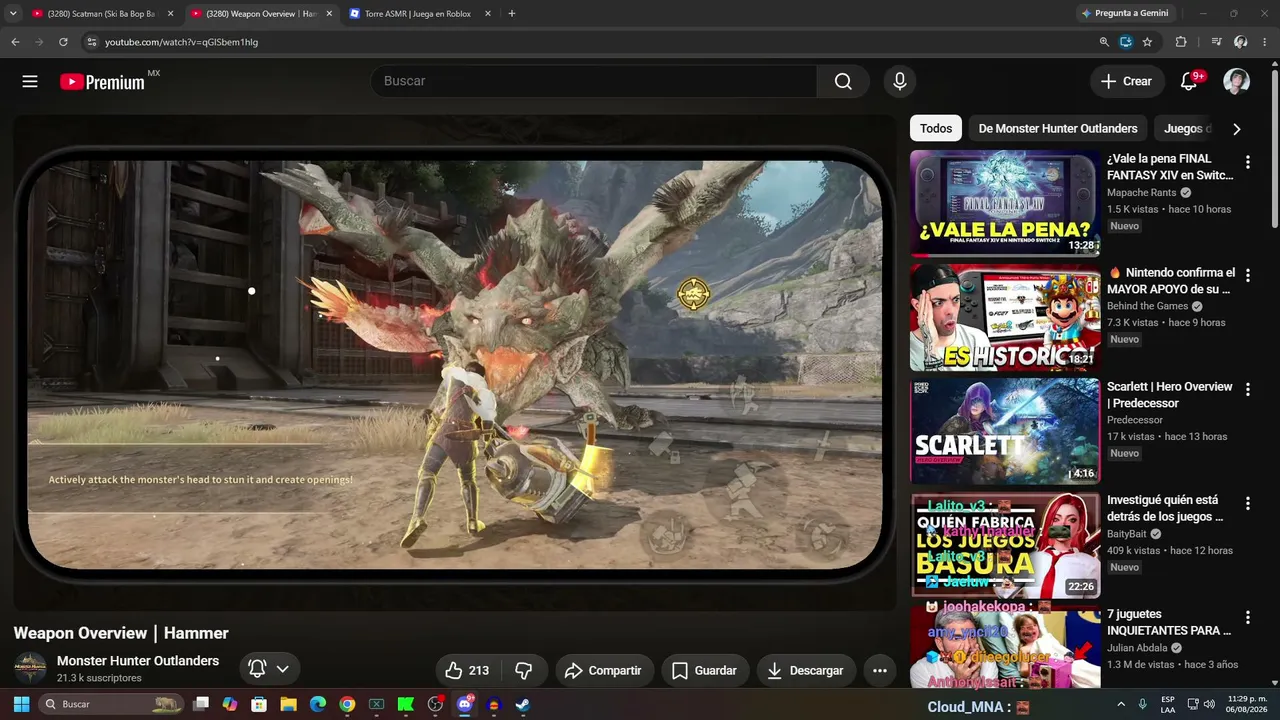Bookmark this page with the star
Viewport: 1280px width, 720px height.
pos(1147,42)
